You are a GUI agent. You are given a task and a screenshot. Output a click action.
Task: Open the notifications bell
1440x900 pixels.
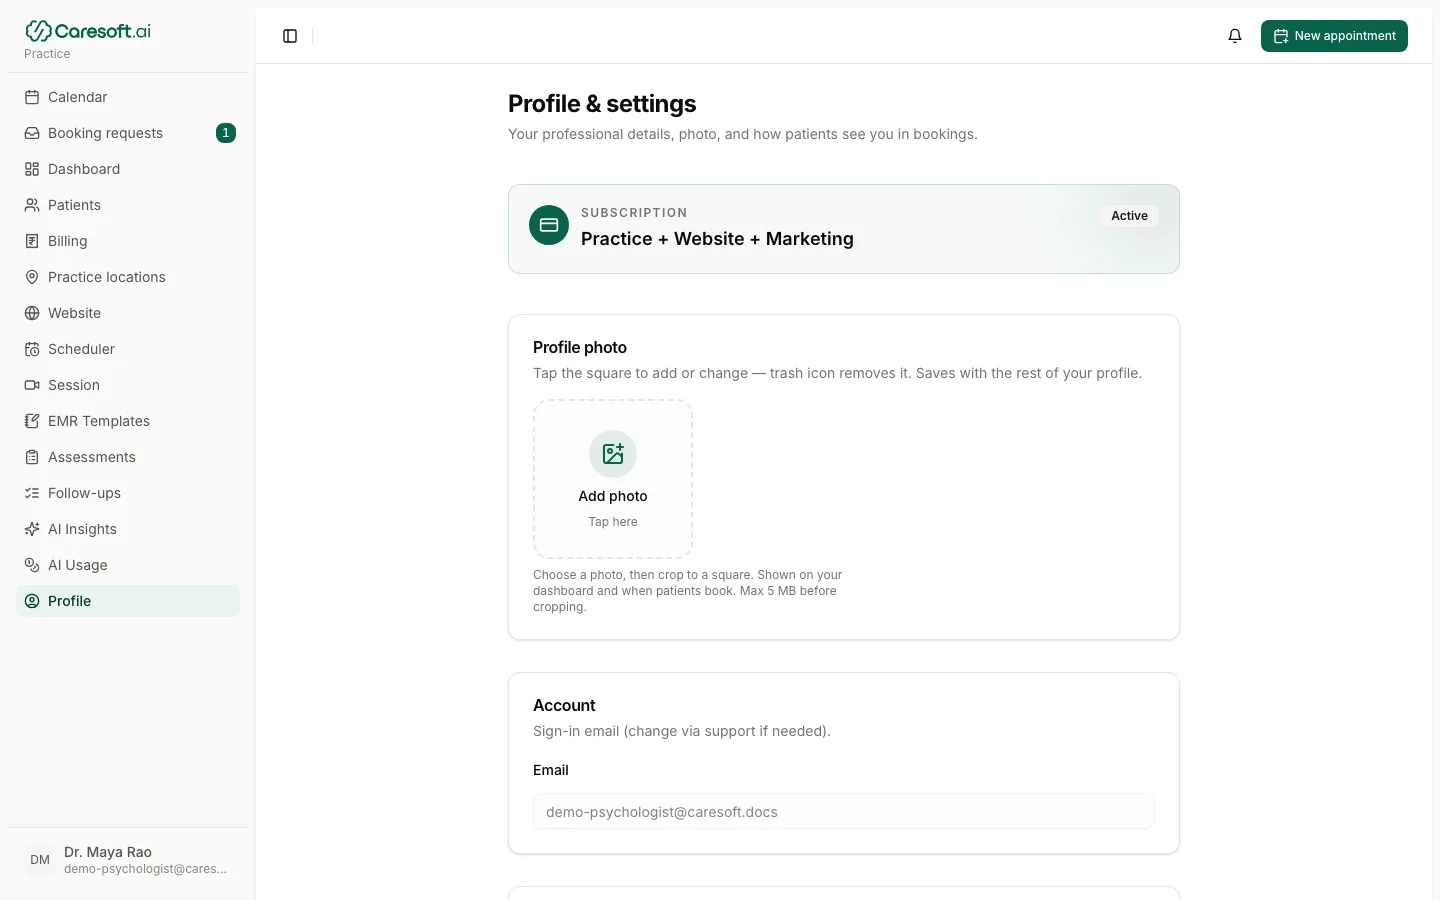(1235, 36)
